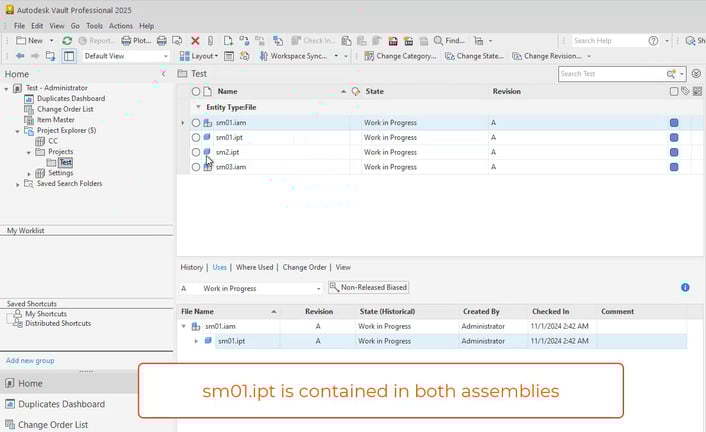Click the blue square for sm2.ipt row
The width and height of the screenshot is (706, 432).
[674, 152]
